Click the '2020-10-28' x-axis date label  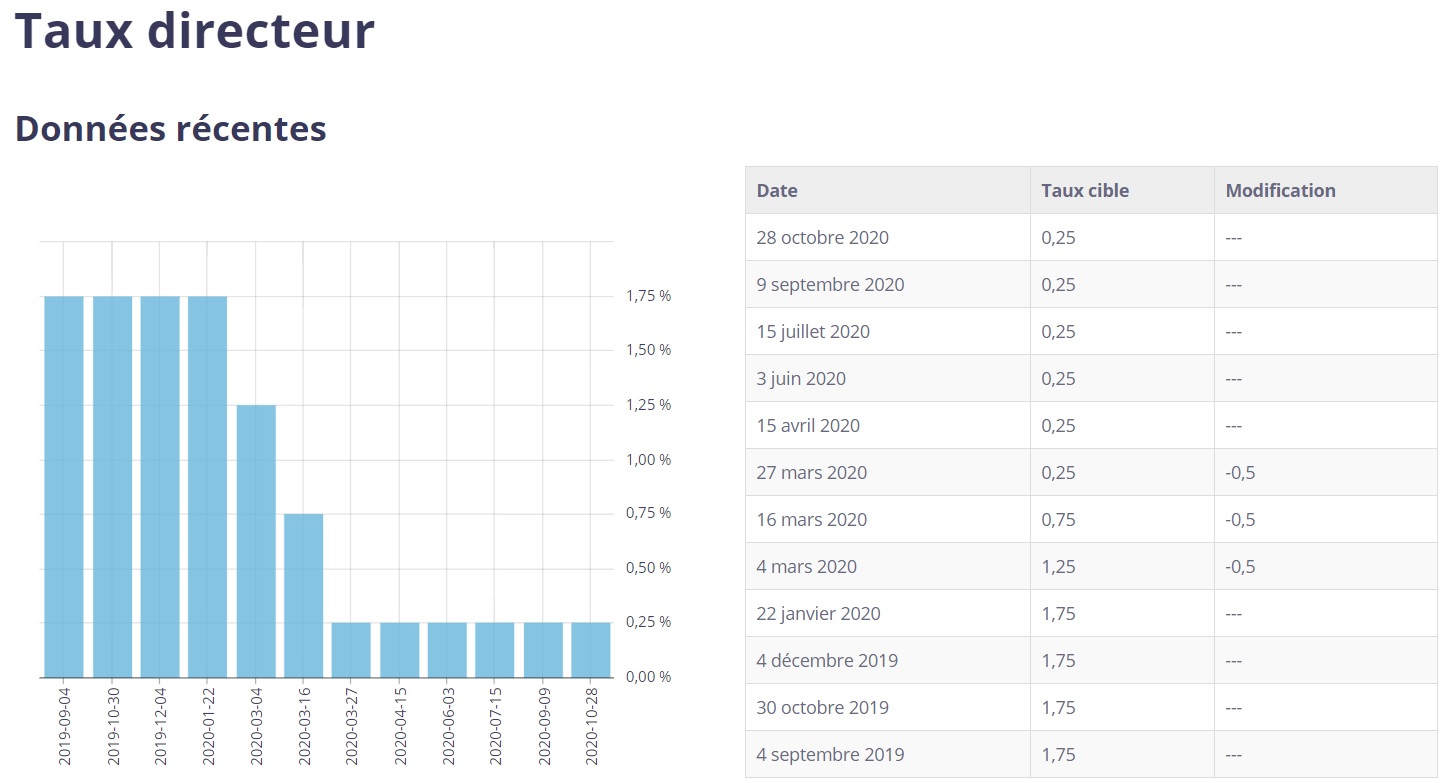[592, 727]
